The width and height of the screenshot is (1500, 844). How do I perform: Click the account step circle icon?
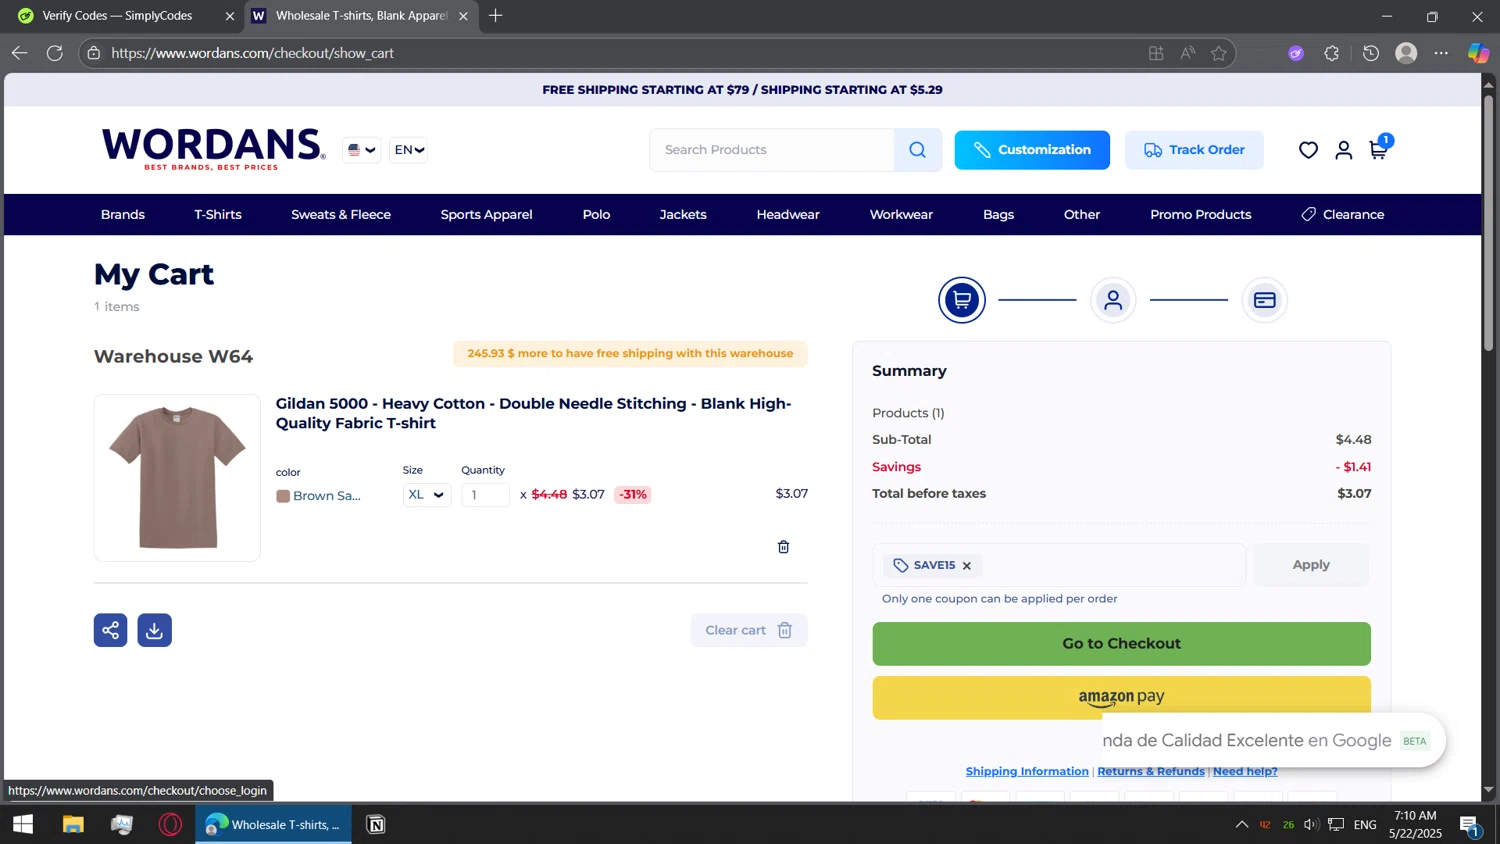coord(1113,300)
